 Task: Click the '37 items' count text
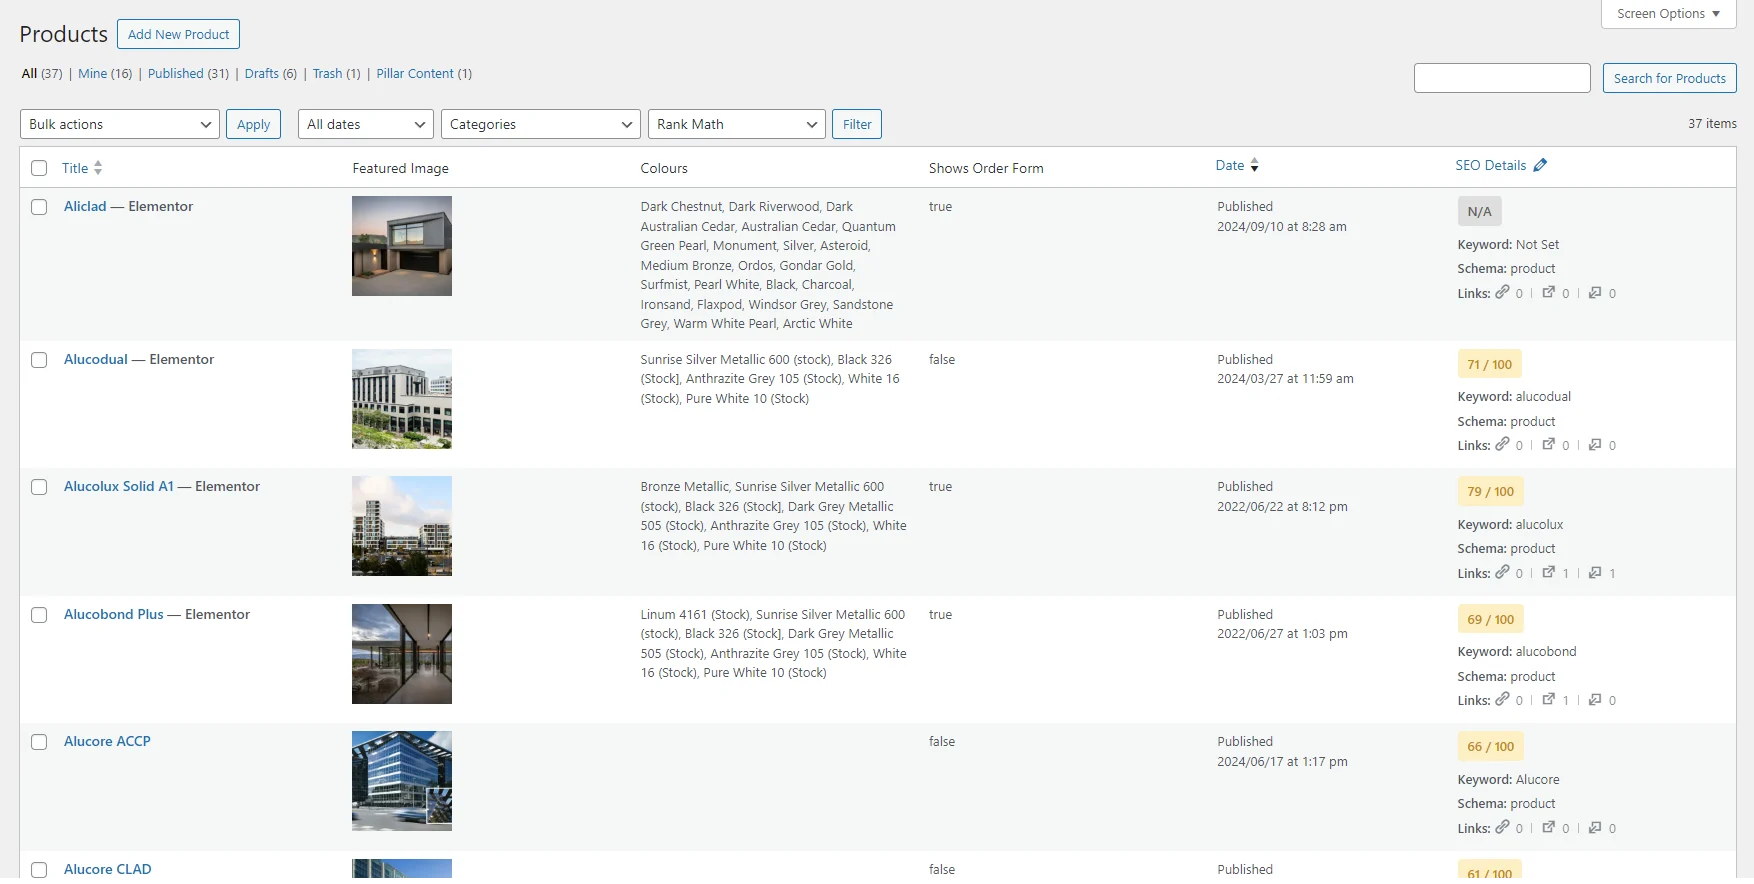click(x=1712, y=124)
